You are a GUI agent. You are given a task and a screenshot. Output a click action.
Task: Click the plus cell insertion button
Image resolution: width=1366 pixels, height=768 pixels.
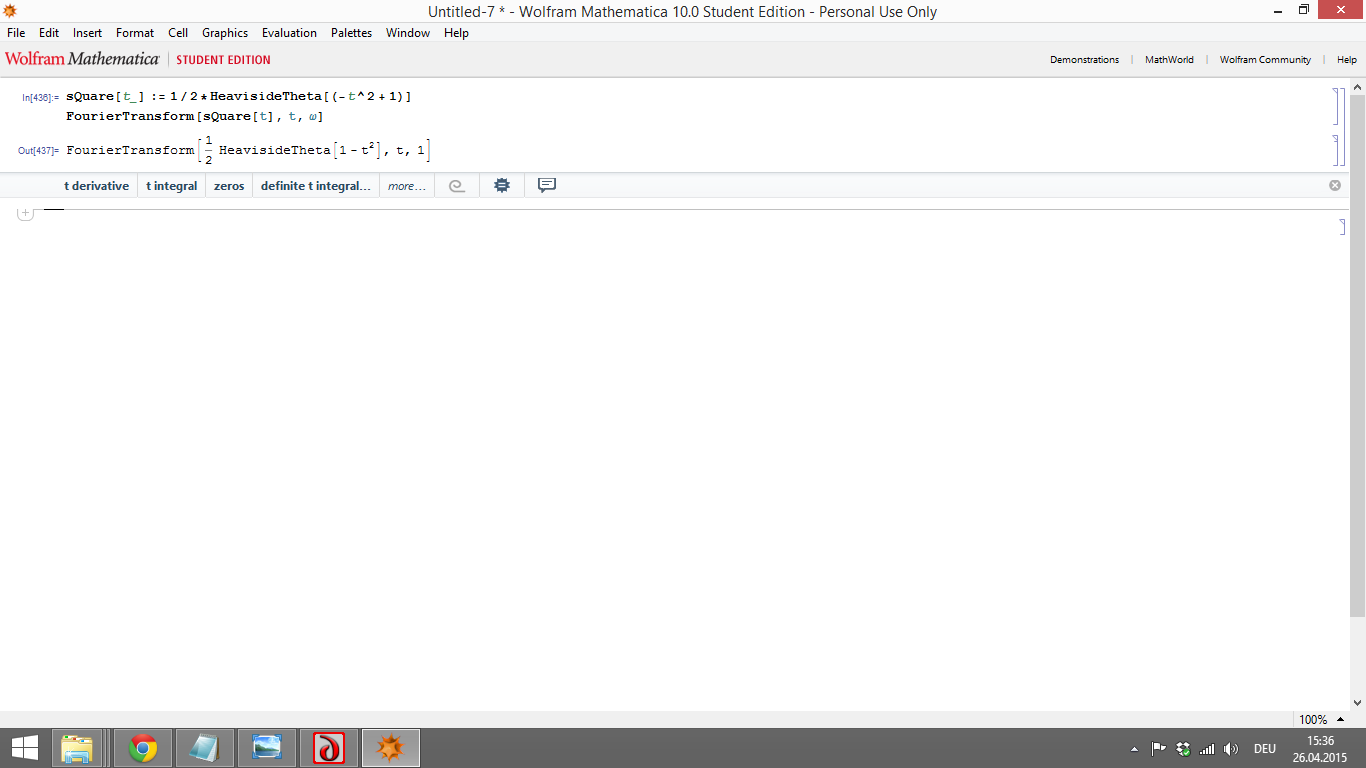coord(25,212)
